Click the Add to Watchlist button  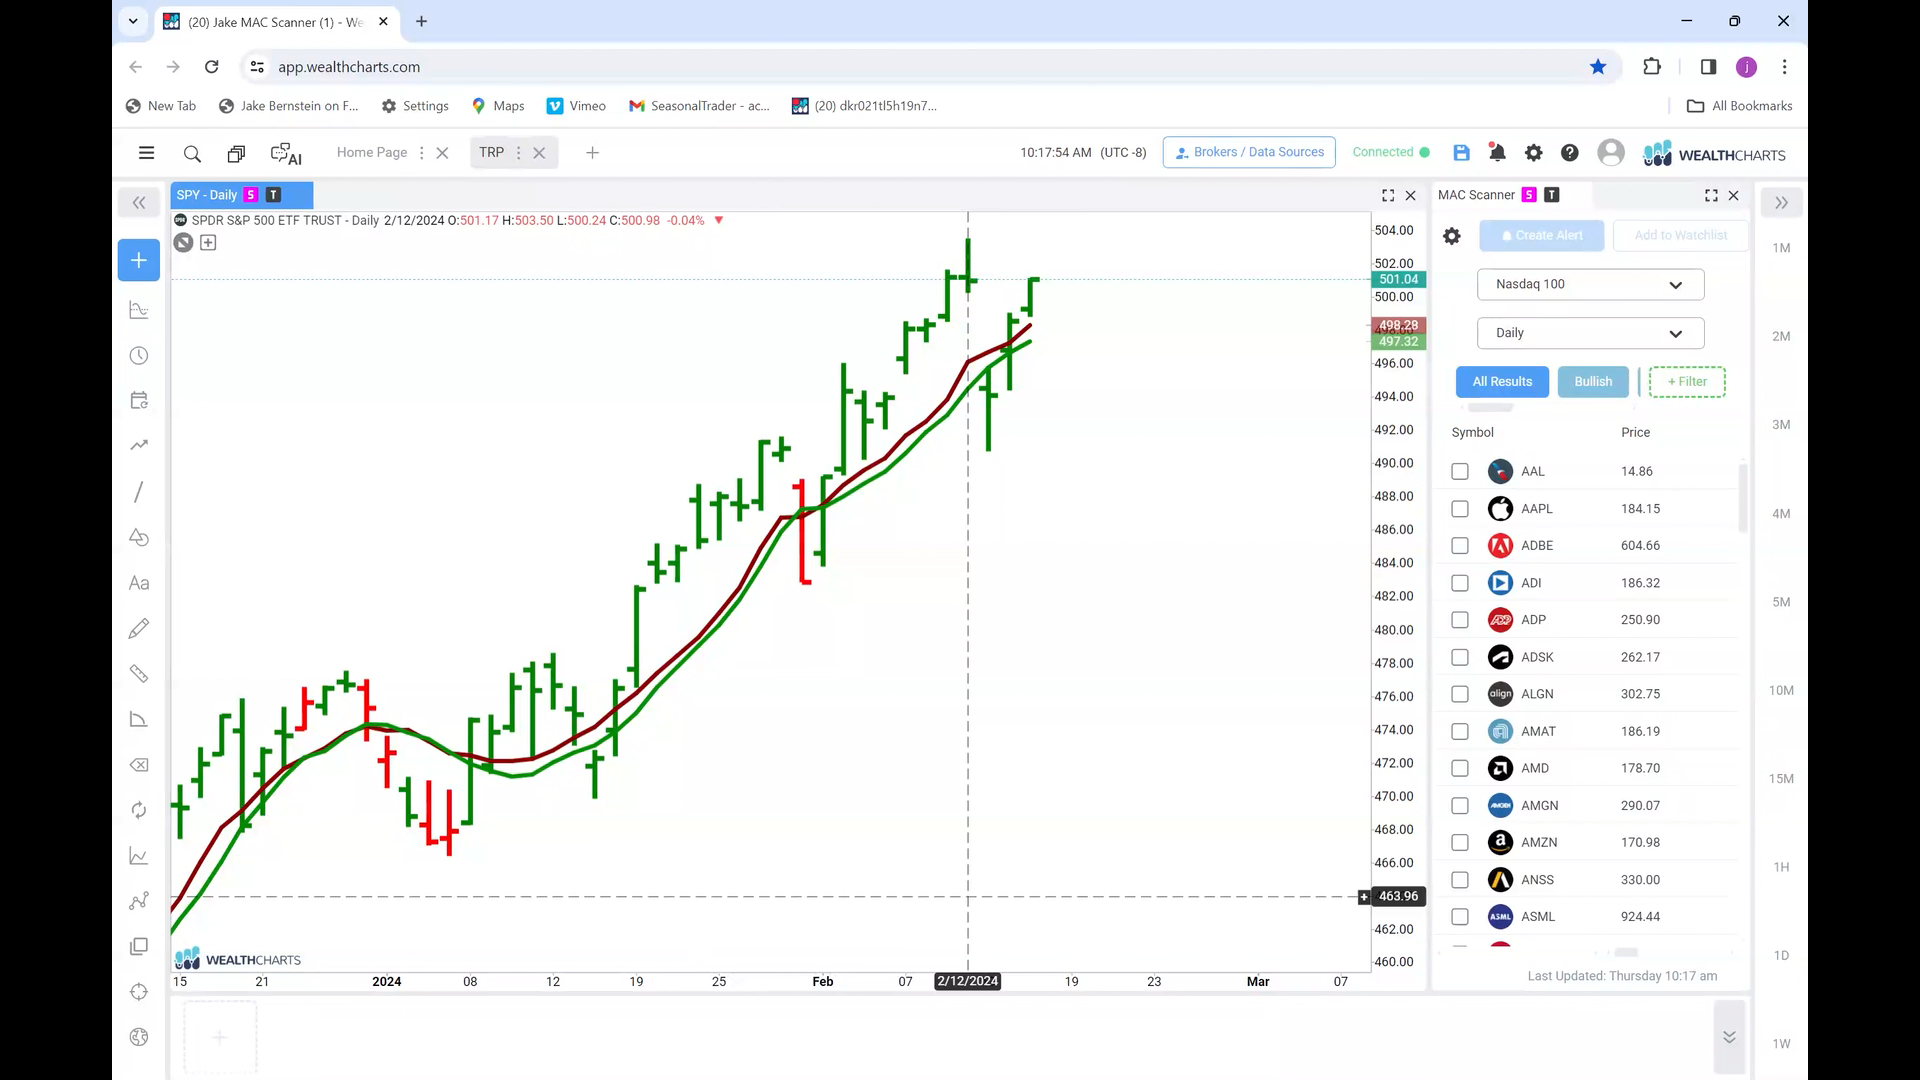[x=1680, y=236]
